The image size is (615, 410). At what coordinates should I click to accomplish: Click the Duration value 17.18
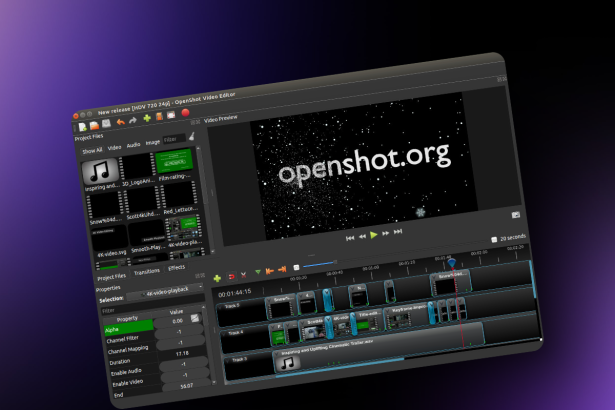[182, 354]
